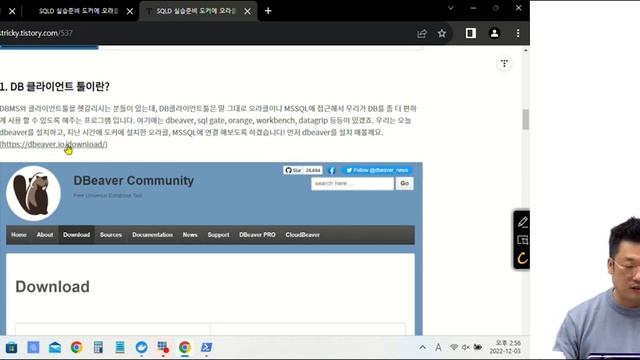The width and height of the screenshot is (640, 360).
Task: Open Chrome three-dot menu
Action: click(x=518, y=33)
